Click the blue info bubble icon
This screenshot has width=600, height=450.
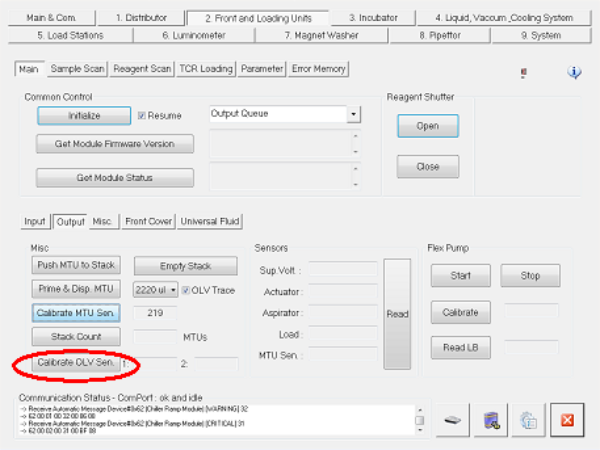(575, 72)
